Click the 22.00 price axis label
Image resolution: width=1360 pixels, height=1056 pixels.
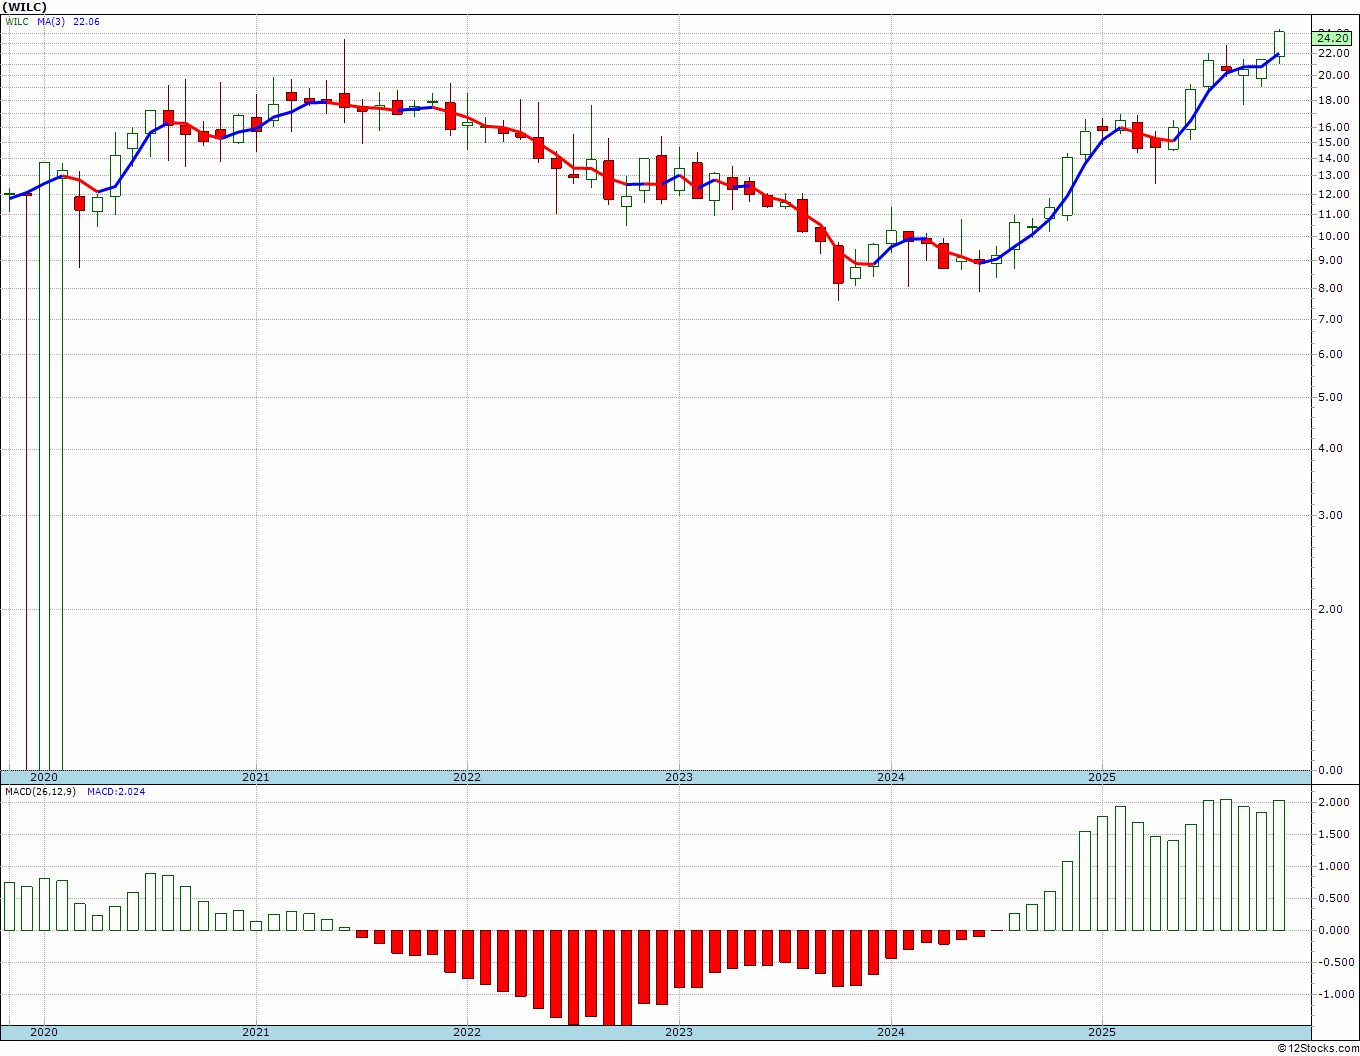coord(1334,53)
